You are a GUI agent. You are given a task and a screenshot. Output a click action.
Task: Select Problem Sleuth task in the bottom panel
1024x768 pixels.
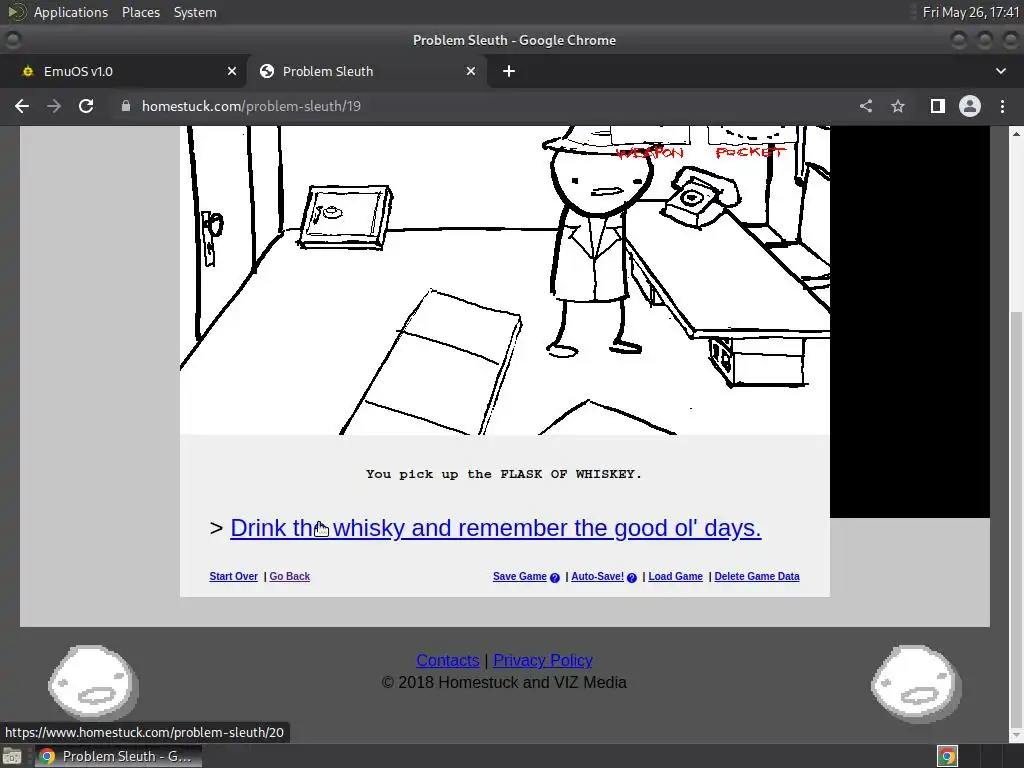click(x=118, y=756)
